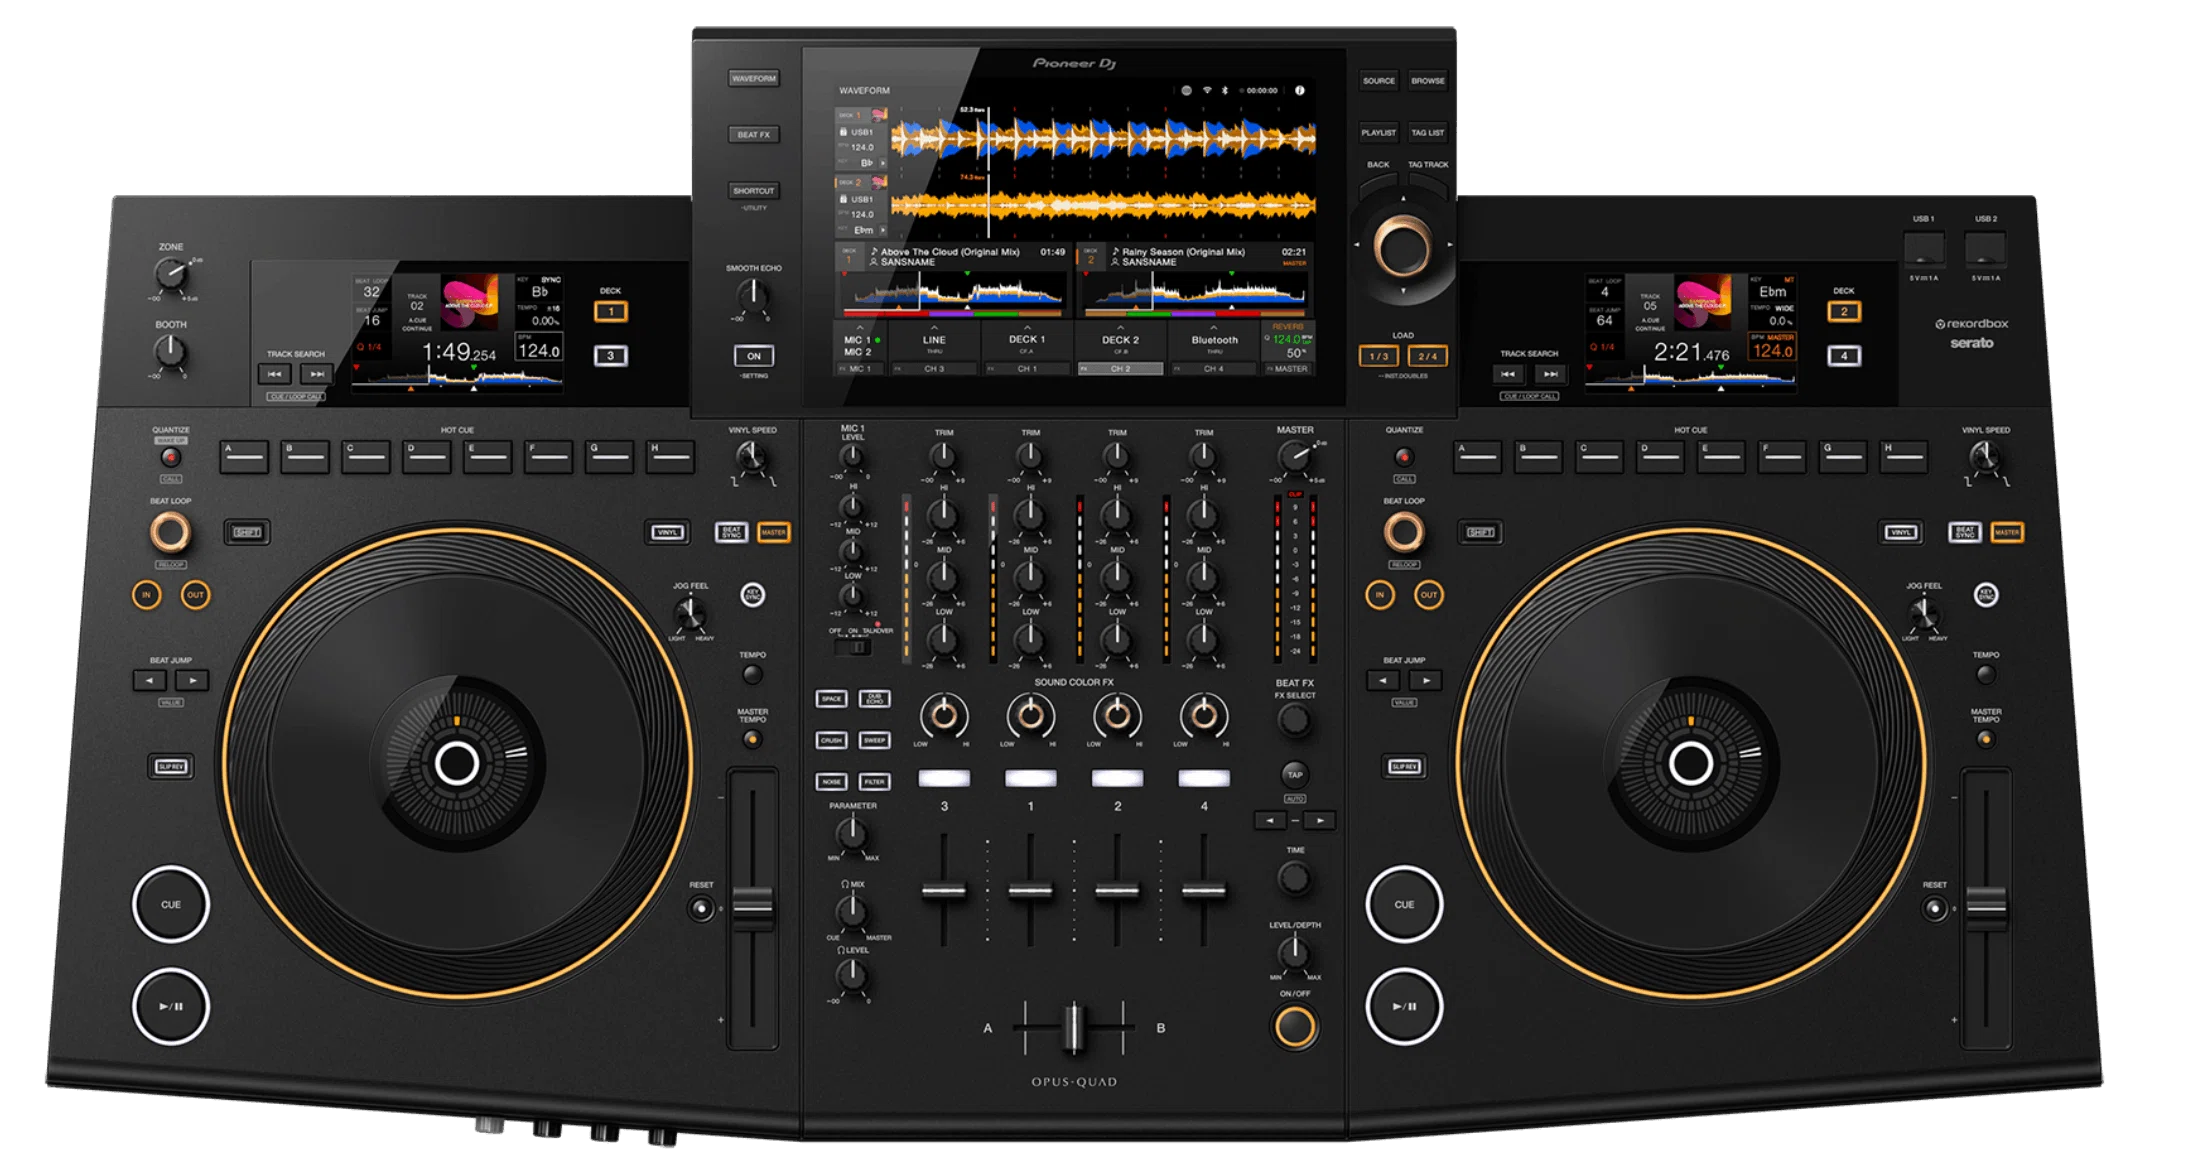Click the left jog wheel center display
The width and height of the screenshot is (2192, 1161).
pyautogui.click(x=457, y=763)
